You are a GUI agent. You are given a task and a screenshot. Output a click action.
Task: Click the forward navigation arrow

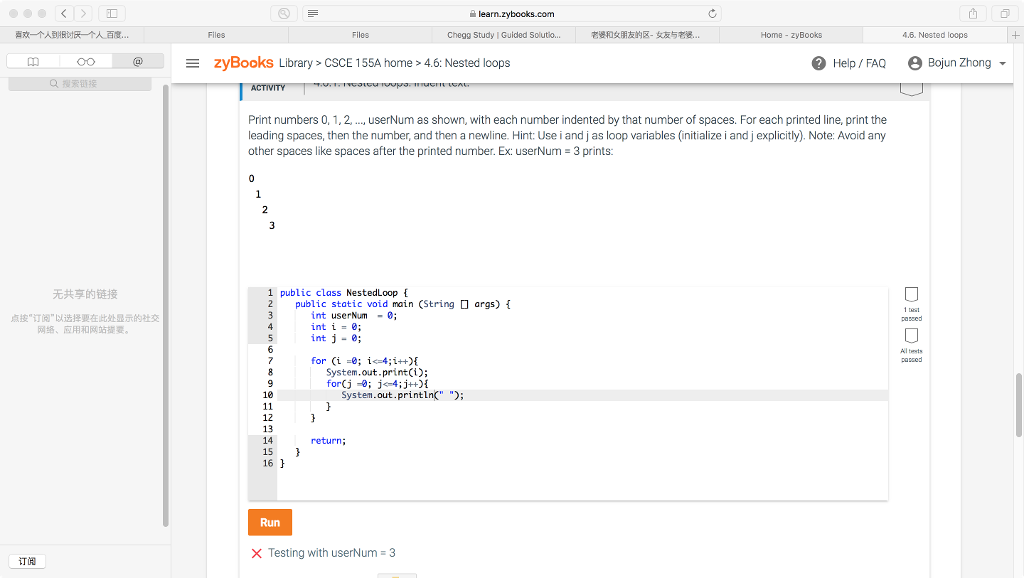(84, 13)
